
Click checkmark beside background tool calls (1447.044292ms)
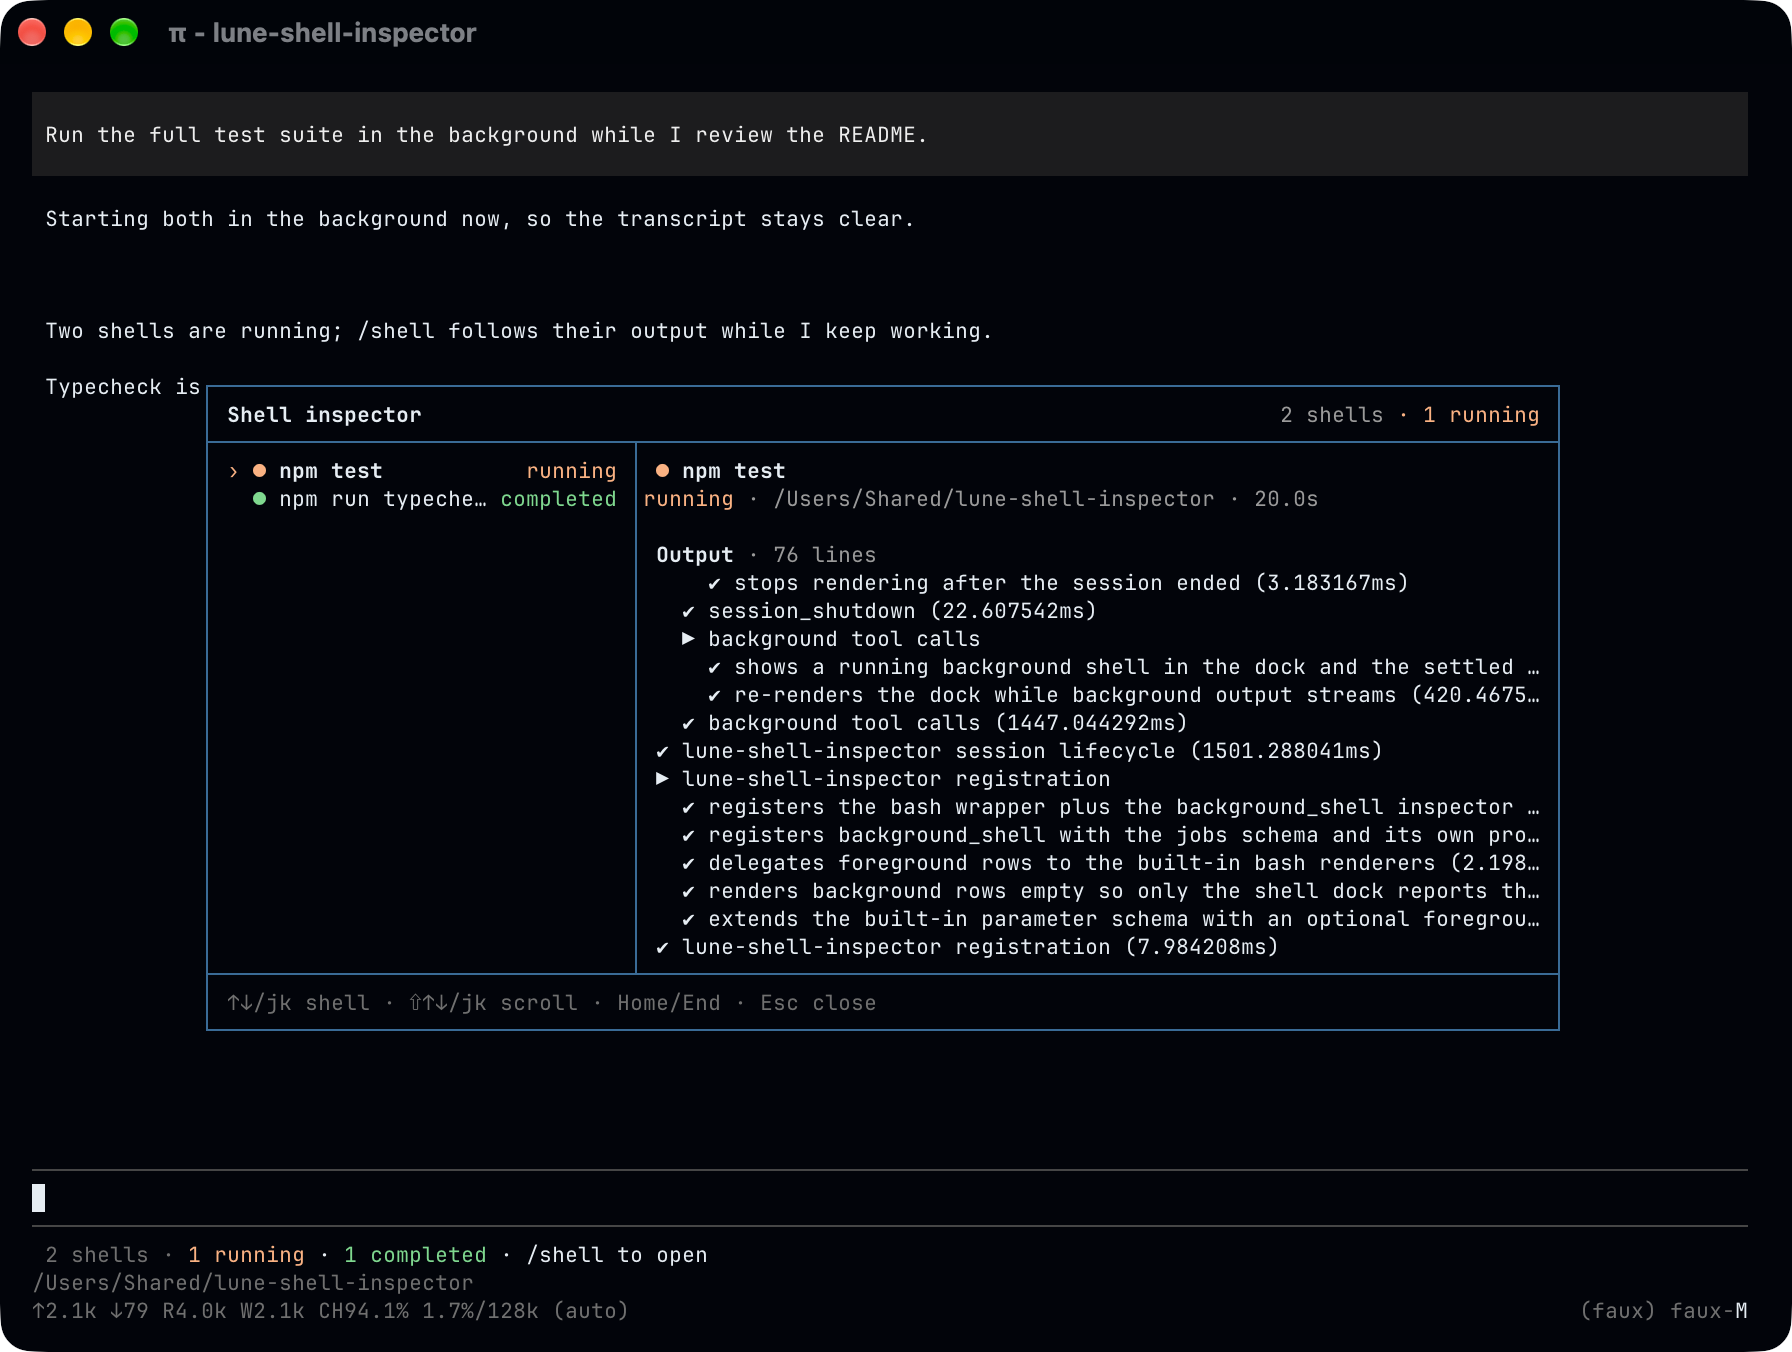point(688,723)
